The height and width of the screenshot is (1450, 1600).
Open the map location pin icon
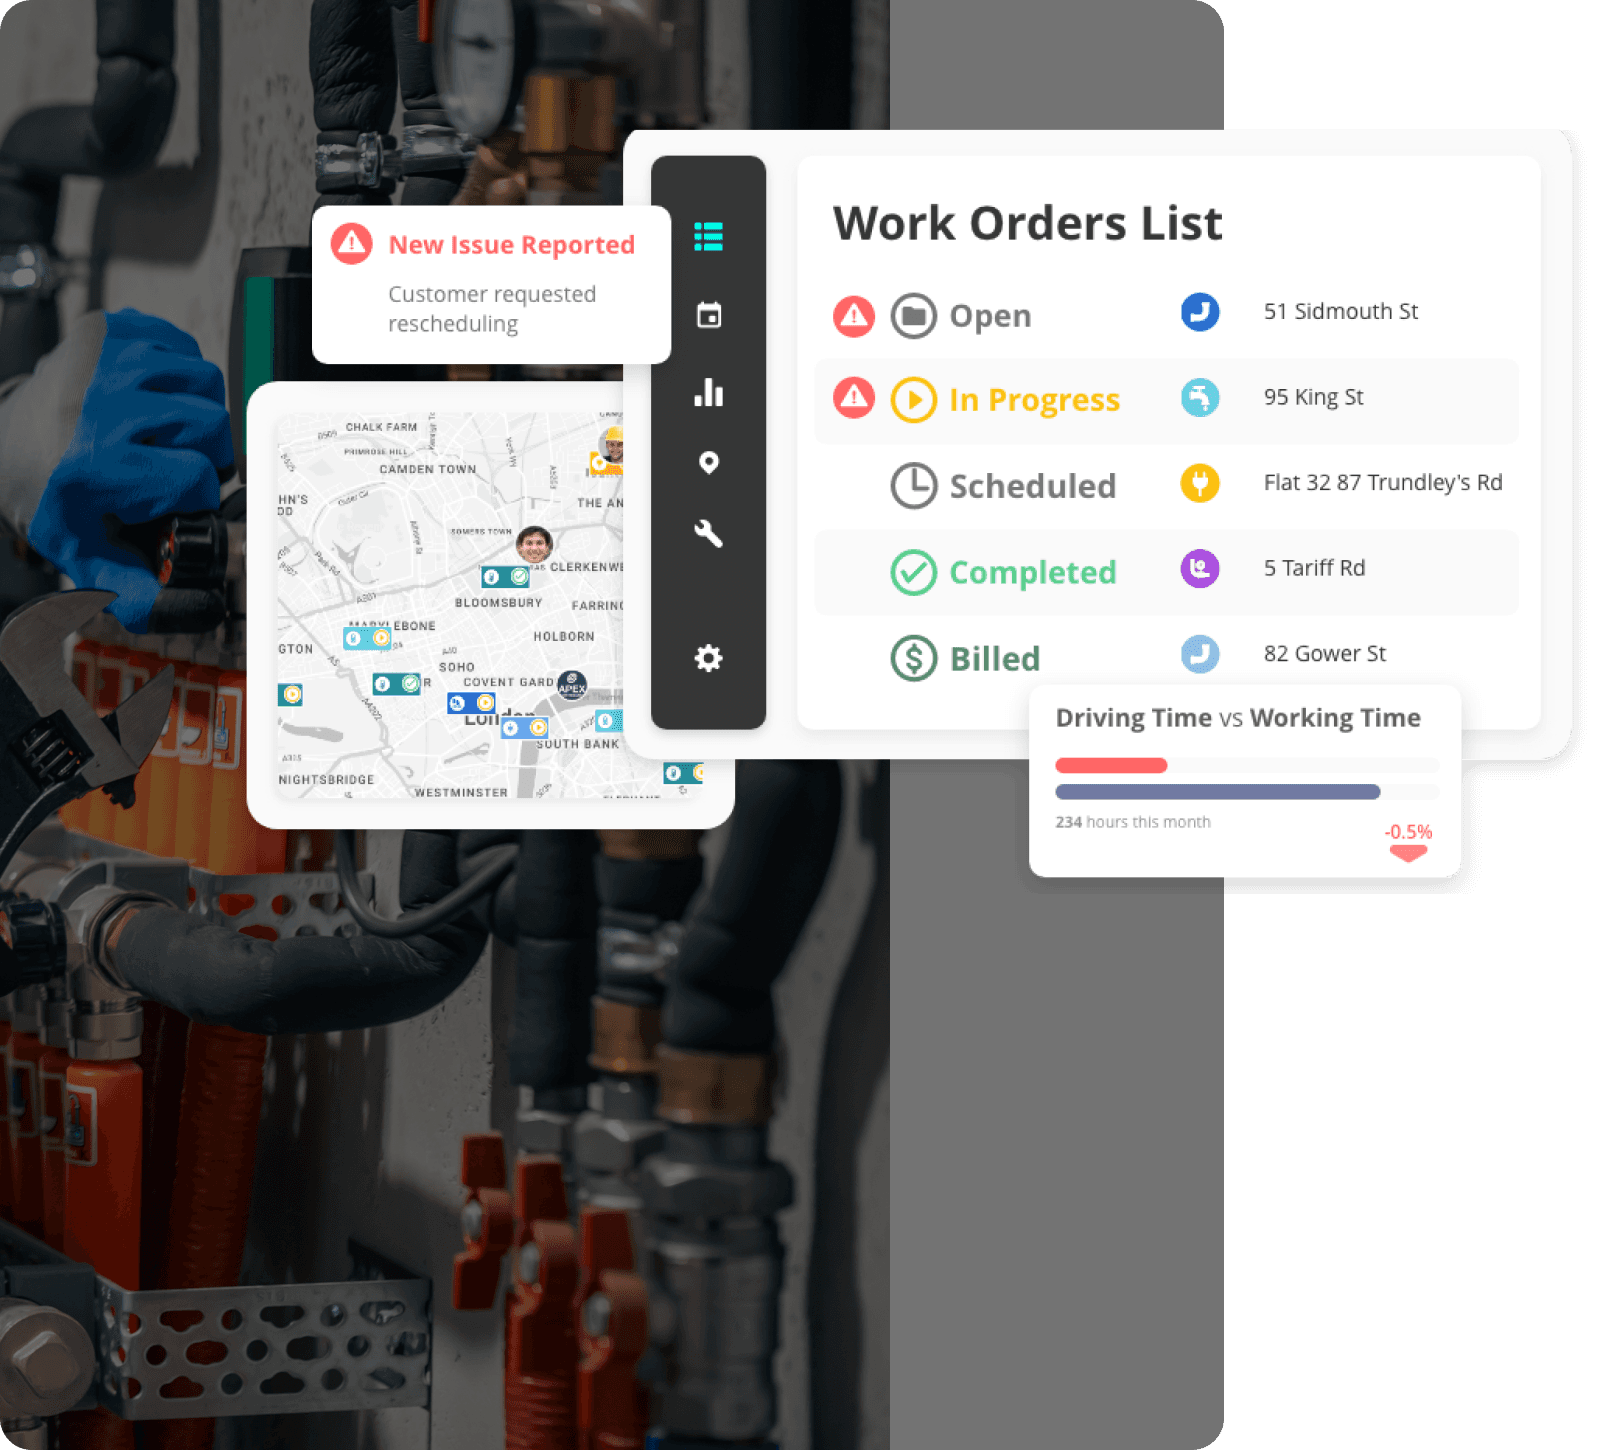708,463
